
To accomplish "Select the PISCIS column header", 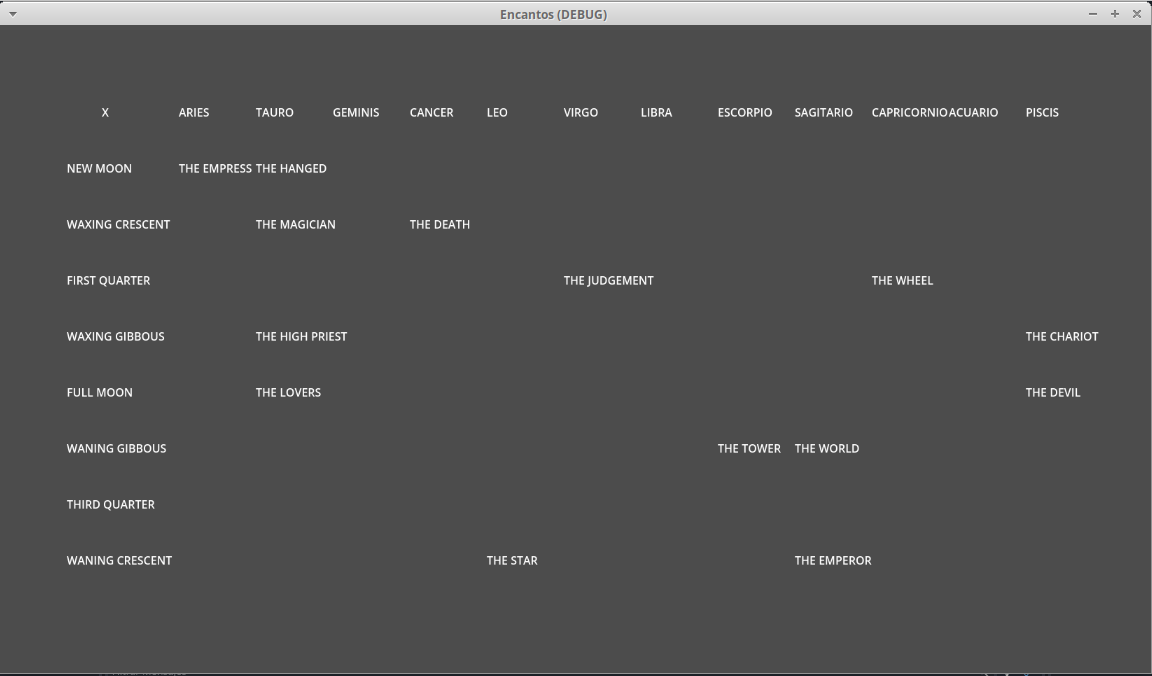I will [x=1042, y=112].
